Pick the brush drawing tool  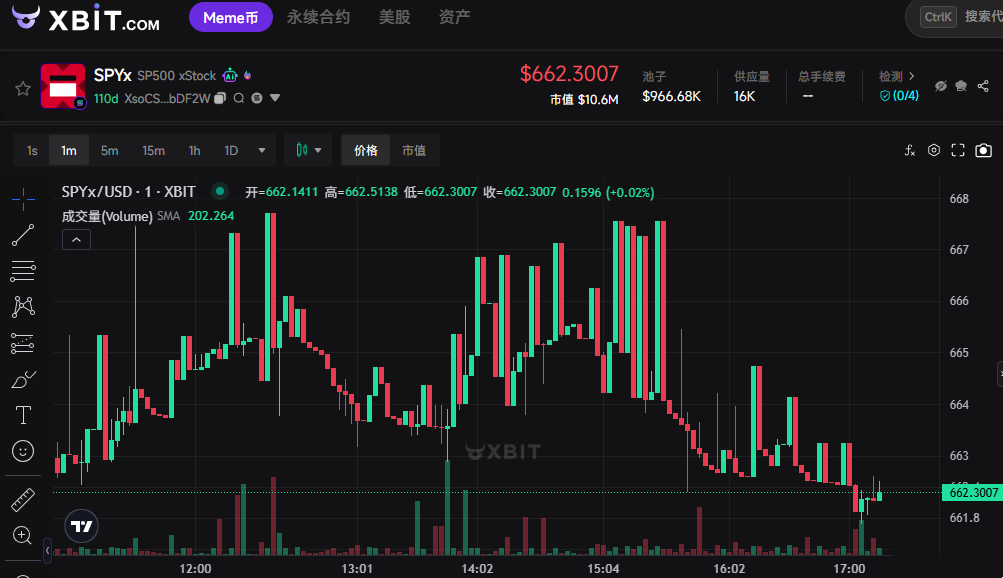click(x=23, y=380)
